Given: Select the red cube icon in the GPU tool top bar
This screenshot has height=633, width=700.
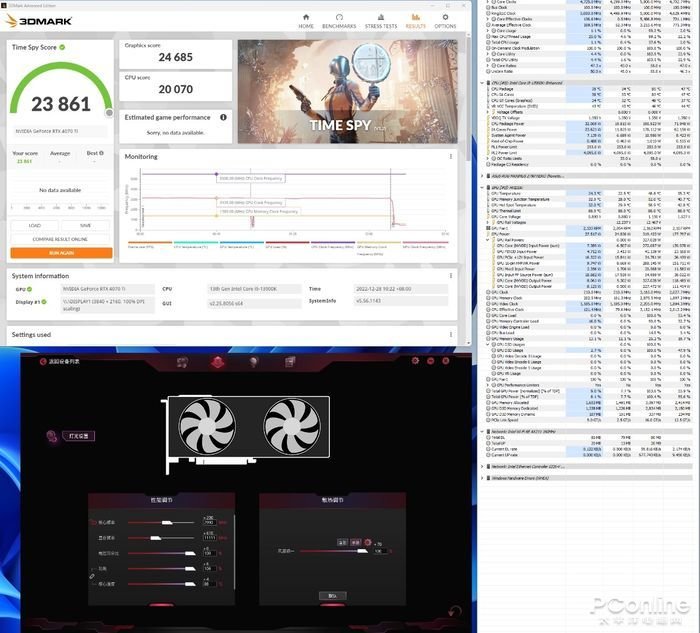Looking at the screenshot, I should (x=217, y=362).
